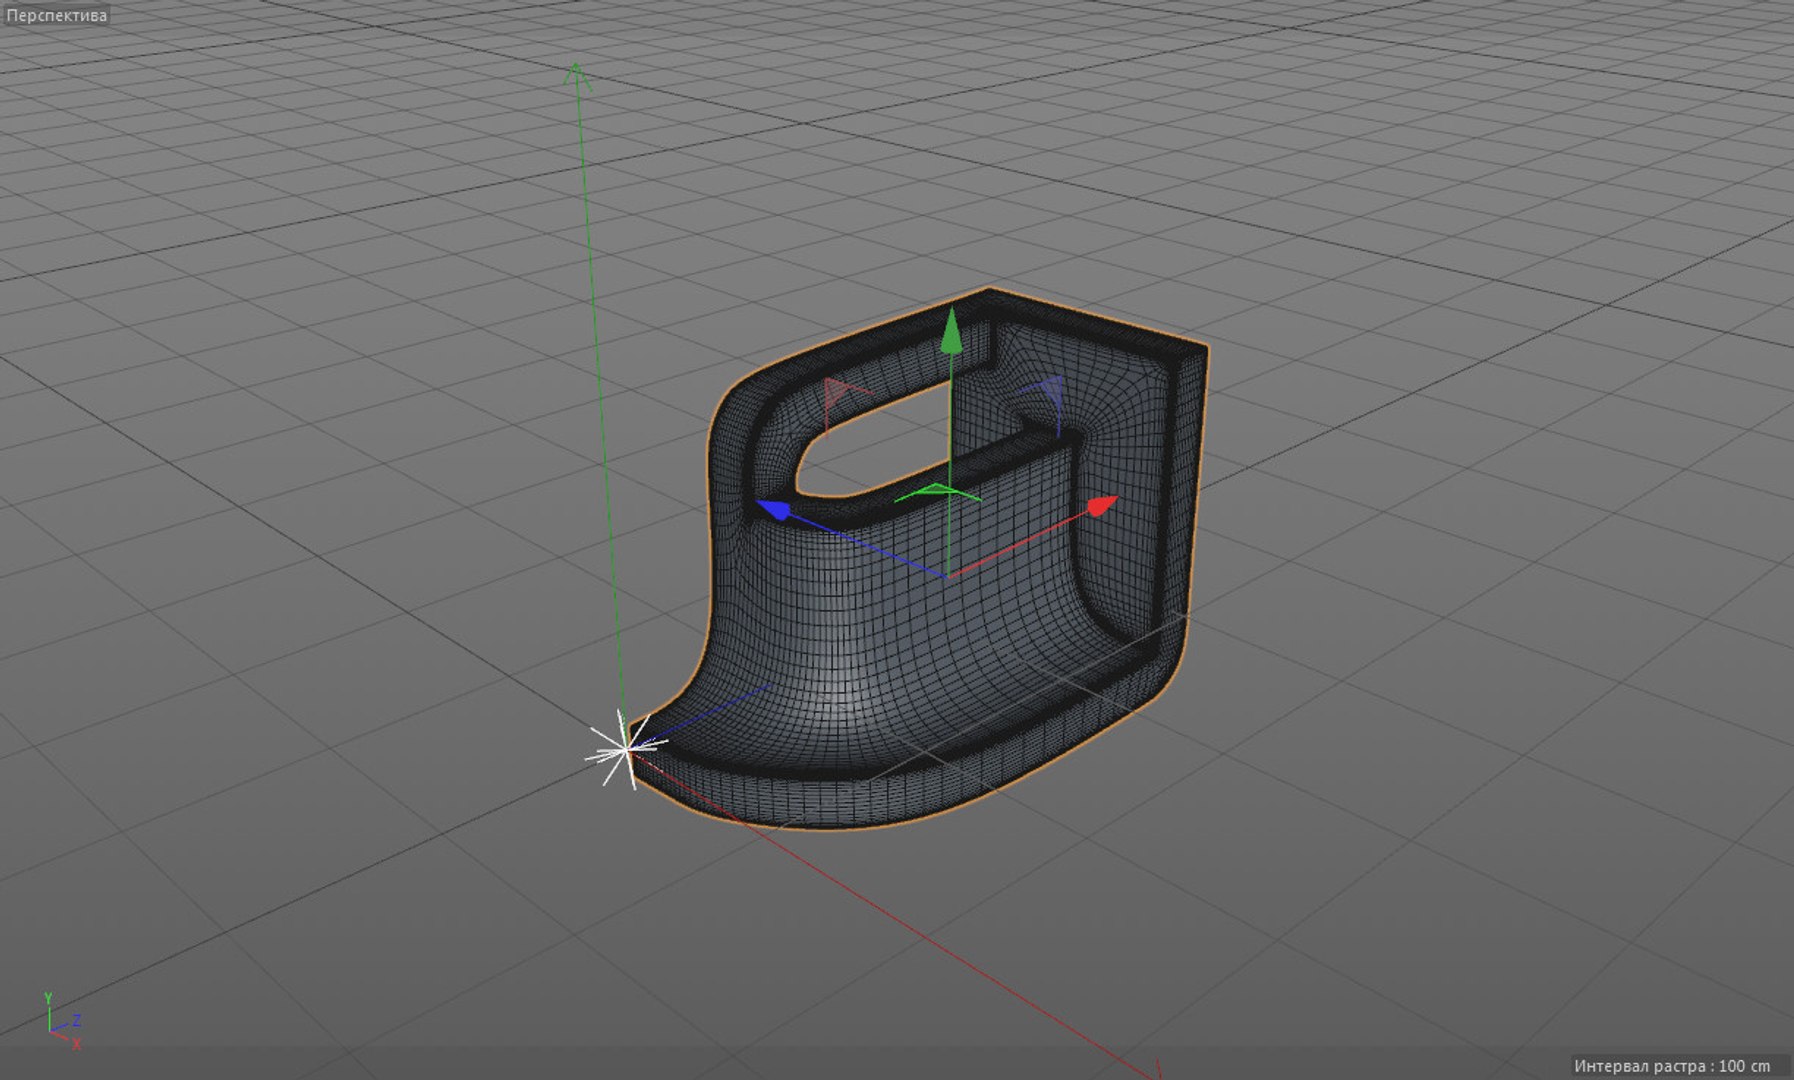Click the red X-axis arrow handle of the object gizmo
Image resolution: width=1794 pixels, height=1080 pixels.
[1101, 506]
